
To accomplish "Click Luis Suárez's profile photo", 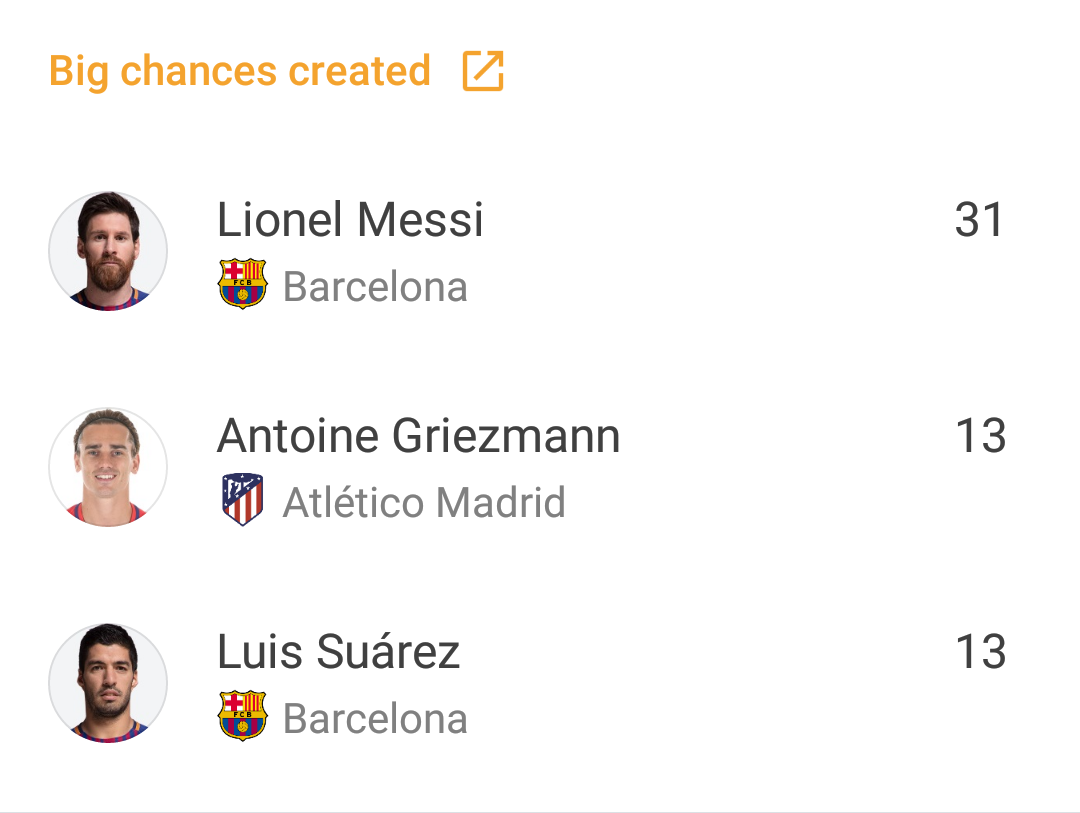I will pyautogui.click(x=108, y=683).
